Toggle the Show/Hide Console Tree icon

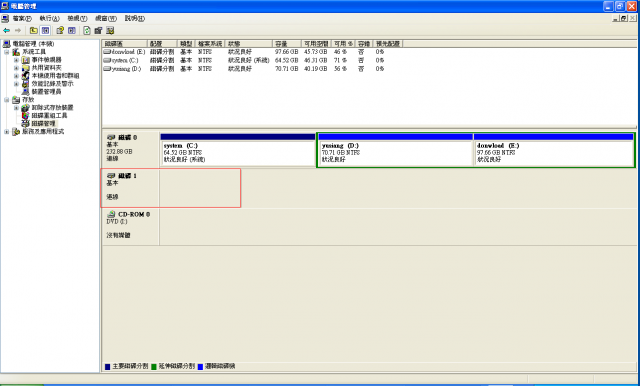coord(45,31)
